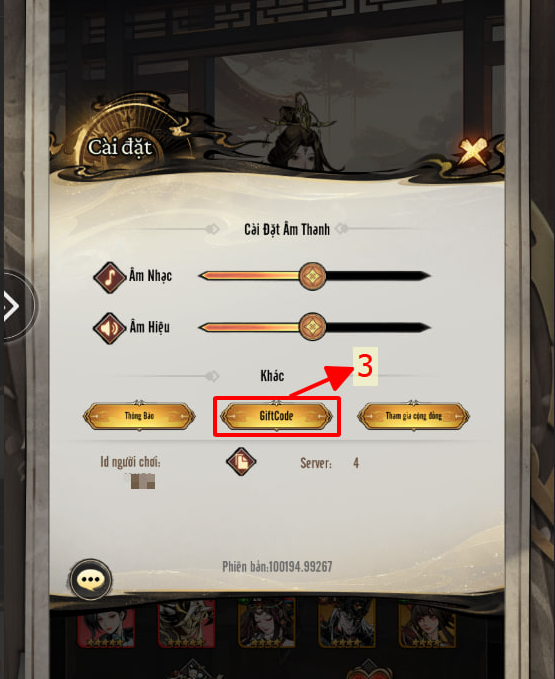
Task: Click the Server number 4 label
Action: click(x=356, y=463)
